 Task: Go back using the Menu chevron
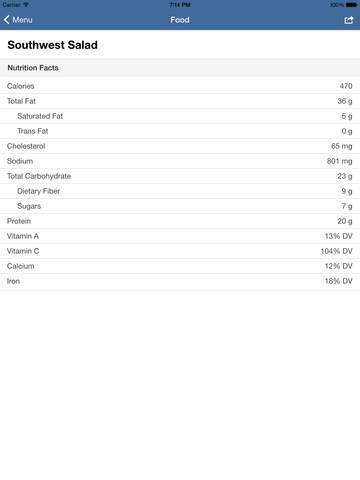tap(7, 20)
